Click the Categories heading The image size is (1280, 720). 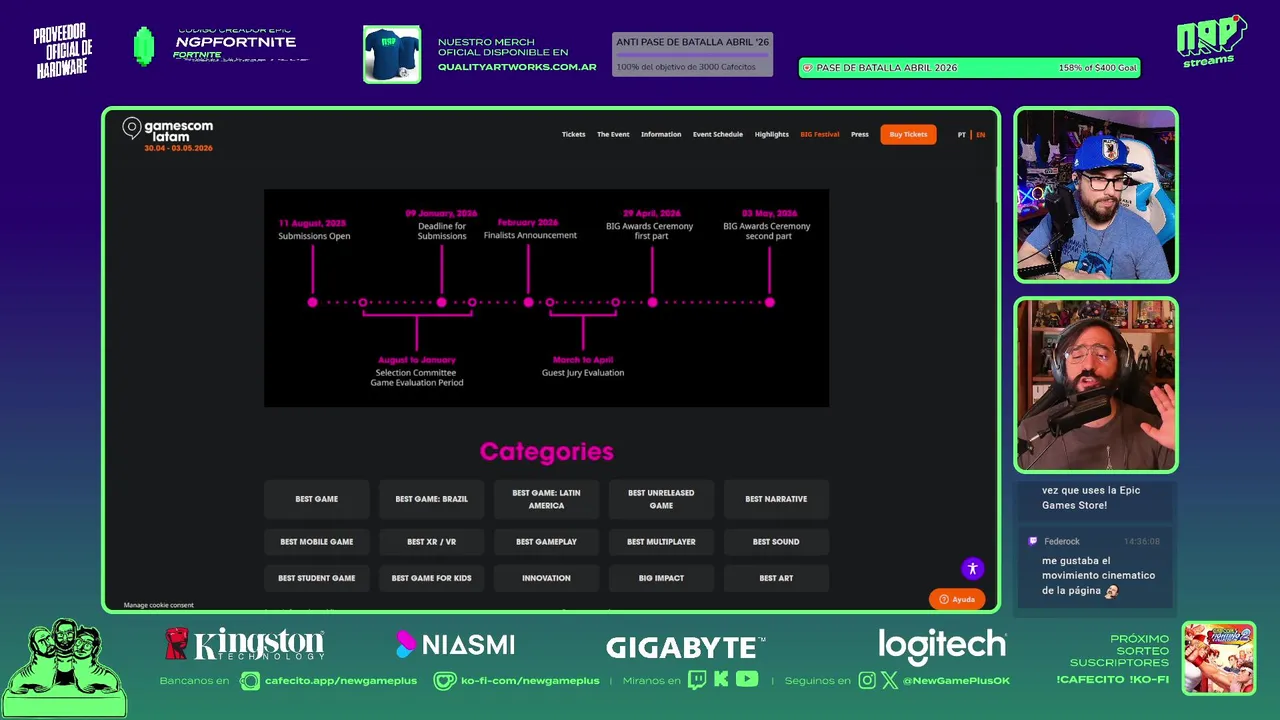point(546,452)
